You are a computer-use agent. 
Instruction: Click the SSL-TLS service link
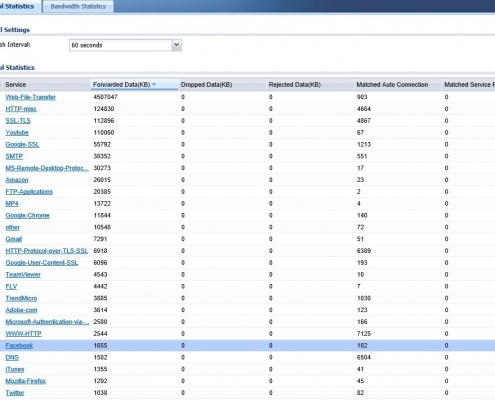[18, 121]
